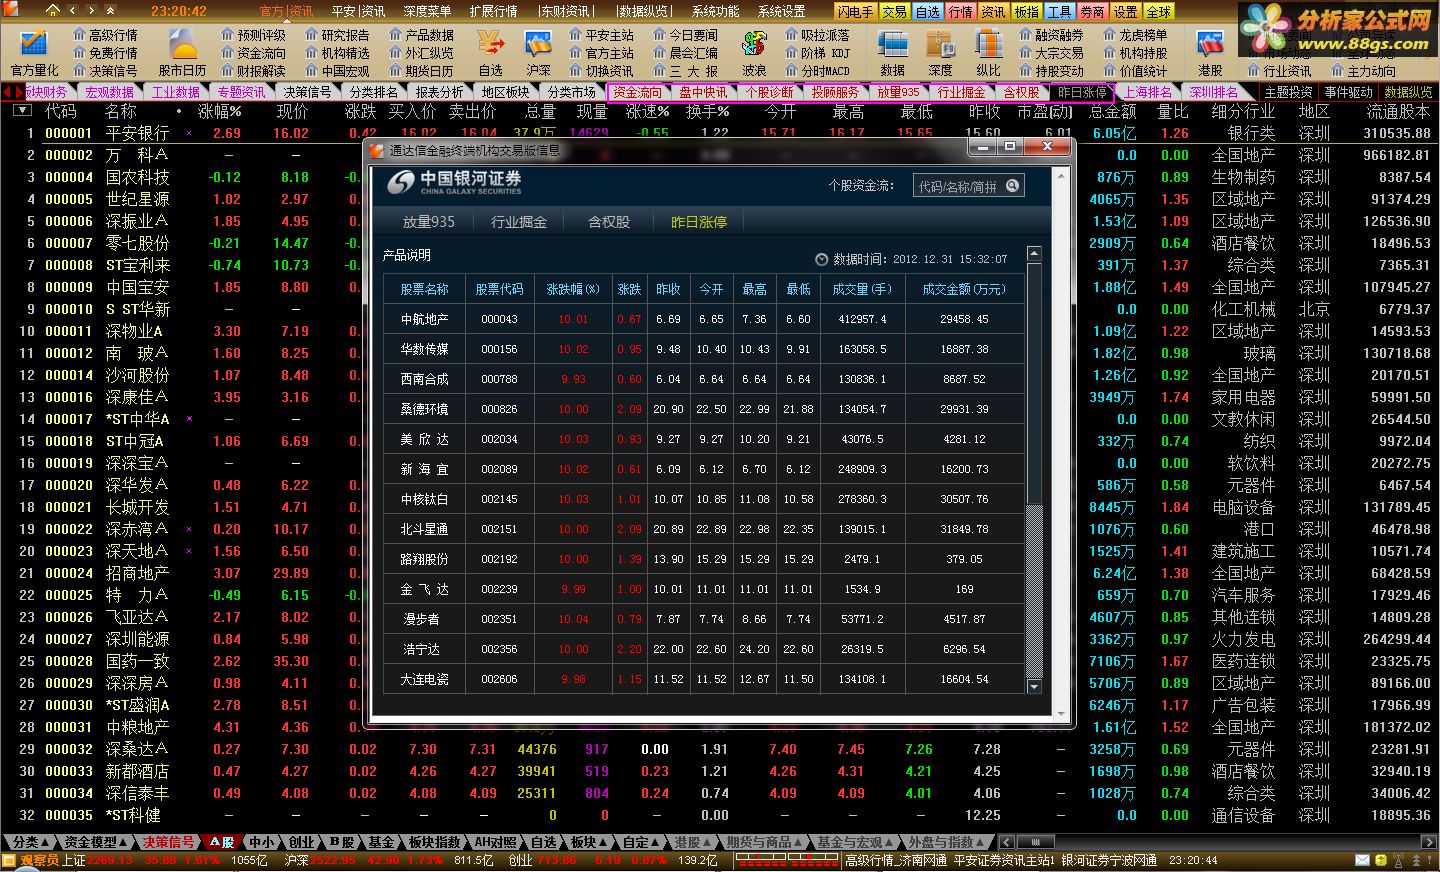Expand the 基金与宏观 bottom tab menu
The width and height of the screenshot is (1440, 872).
point(855,842)
